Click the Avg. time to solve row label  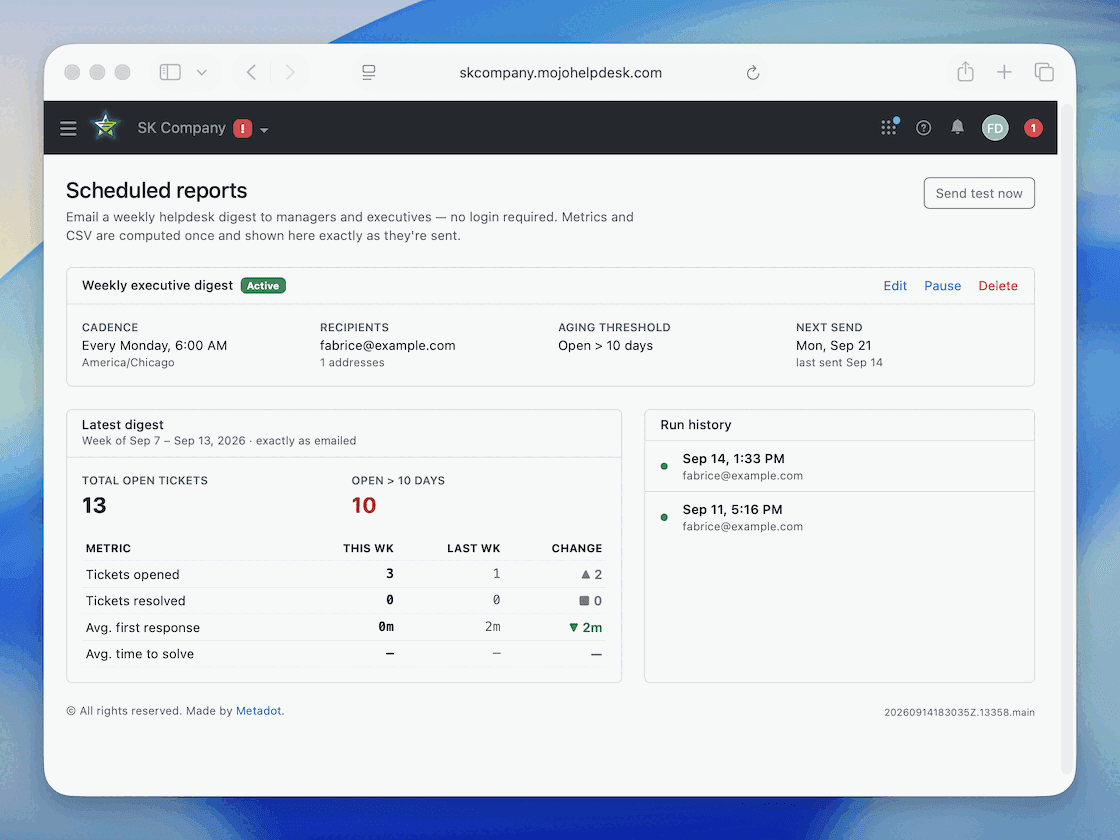click(x=140, y=654)
